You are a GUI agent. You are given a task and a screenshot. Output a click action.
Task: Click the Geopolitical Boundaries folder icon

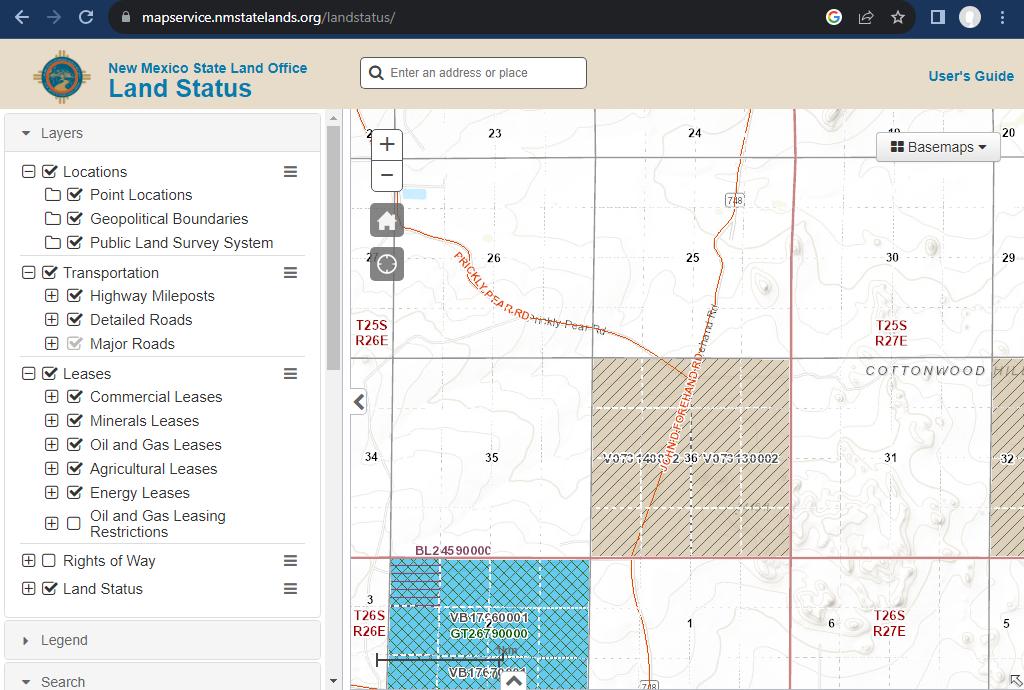[53, 219]
